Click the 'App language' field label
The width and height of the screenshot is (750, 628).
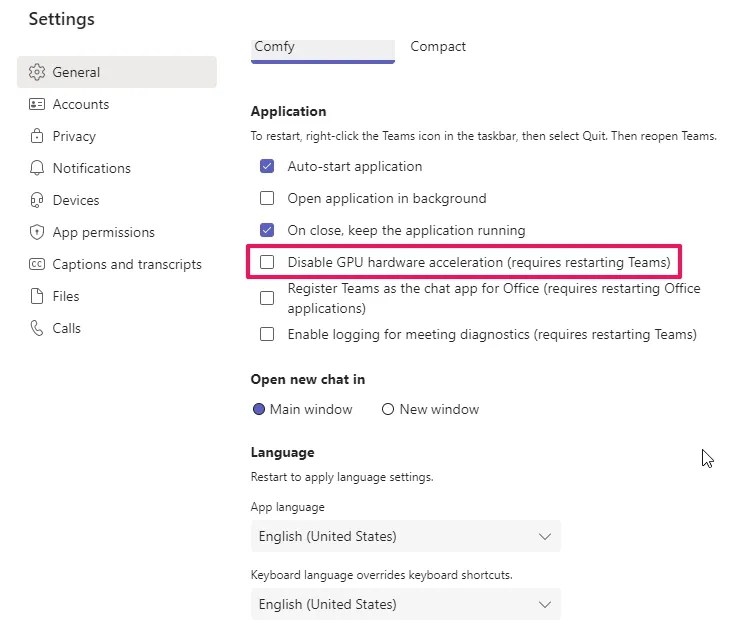(x=287, y=507)
